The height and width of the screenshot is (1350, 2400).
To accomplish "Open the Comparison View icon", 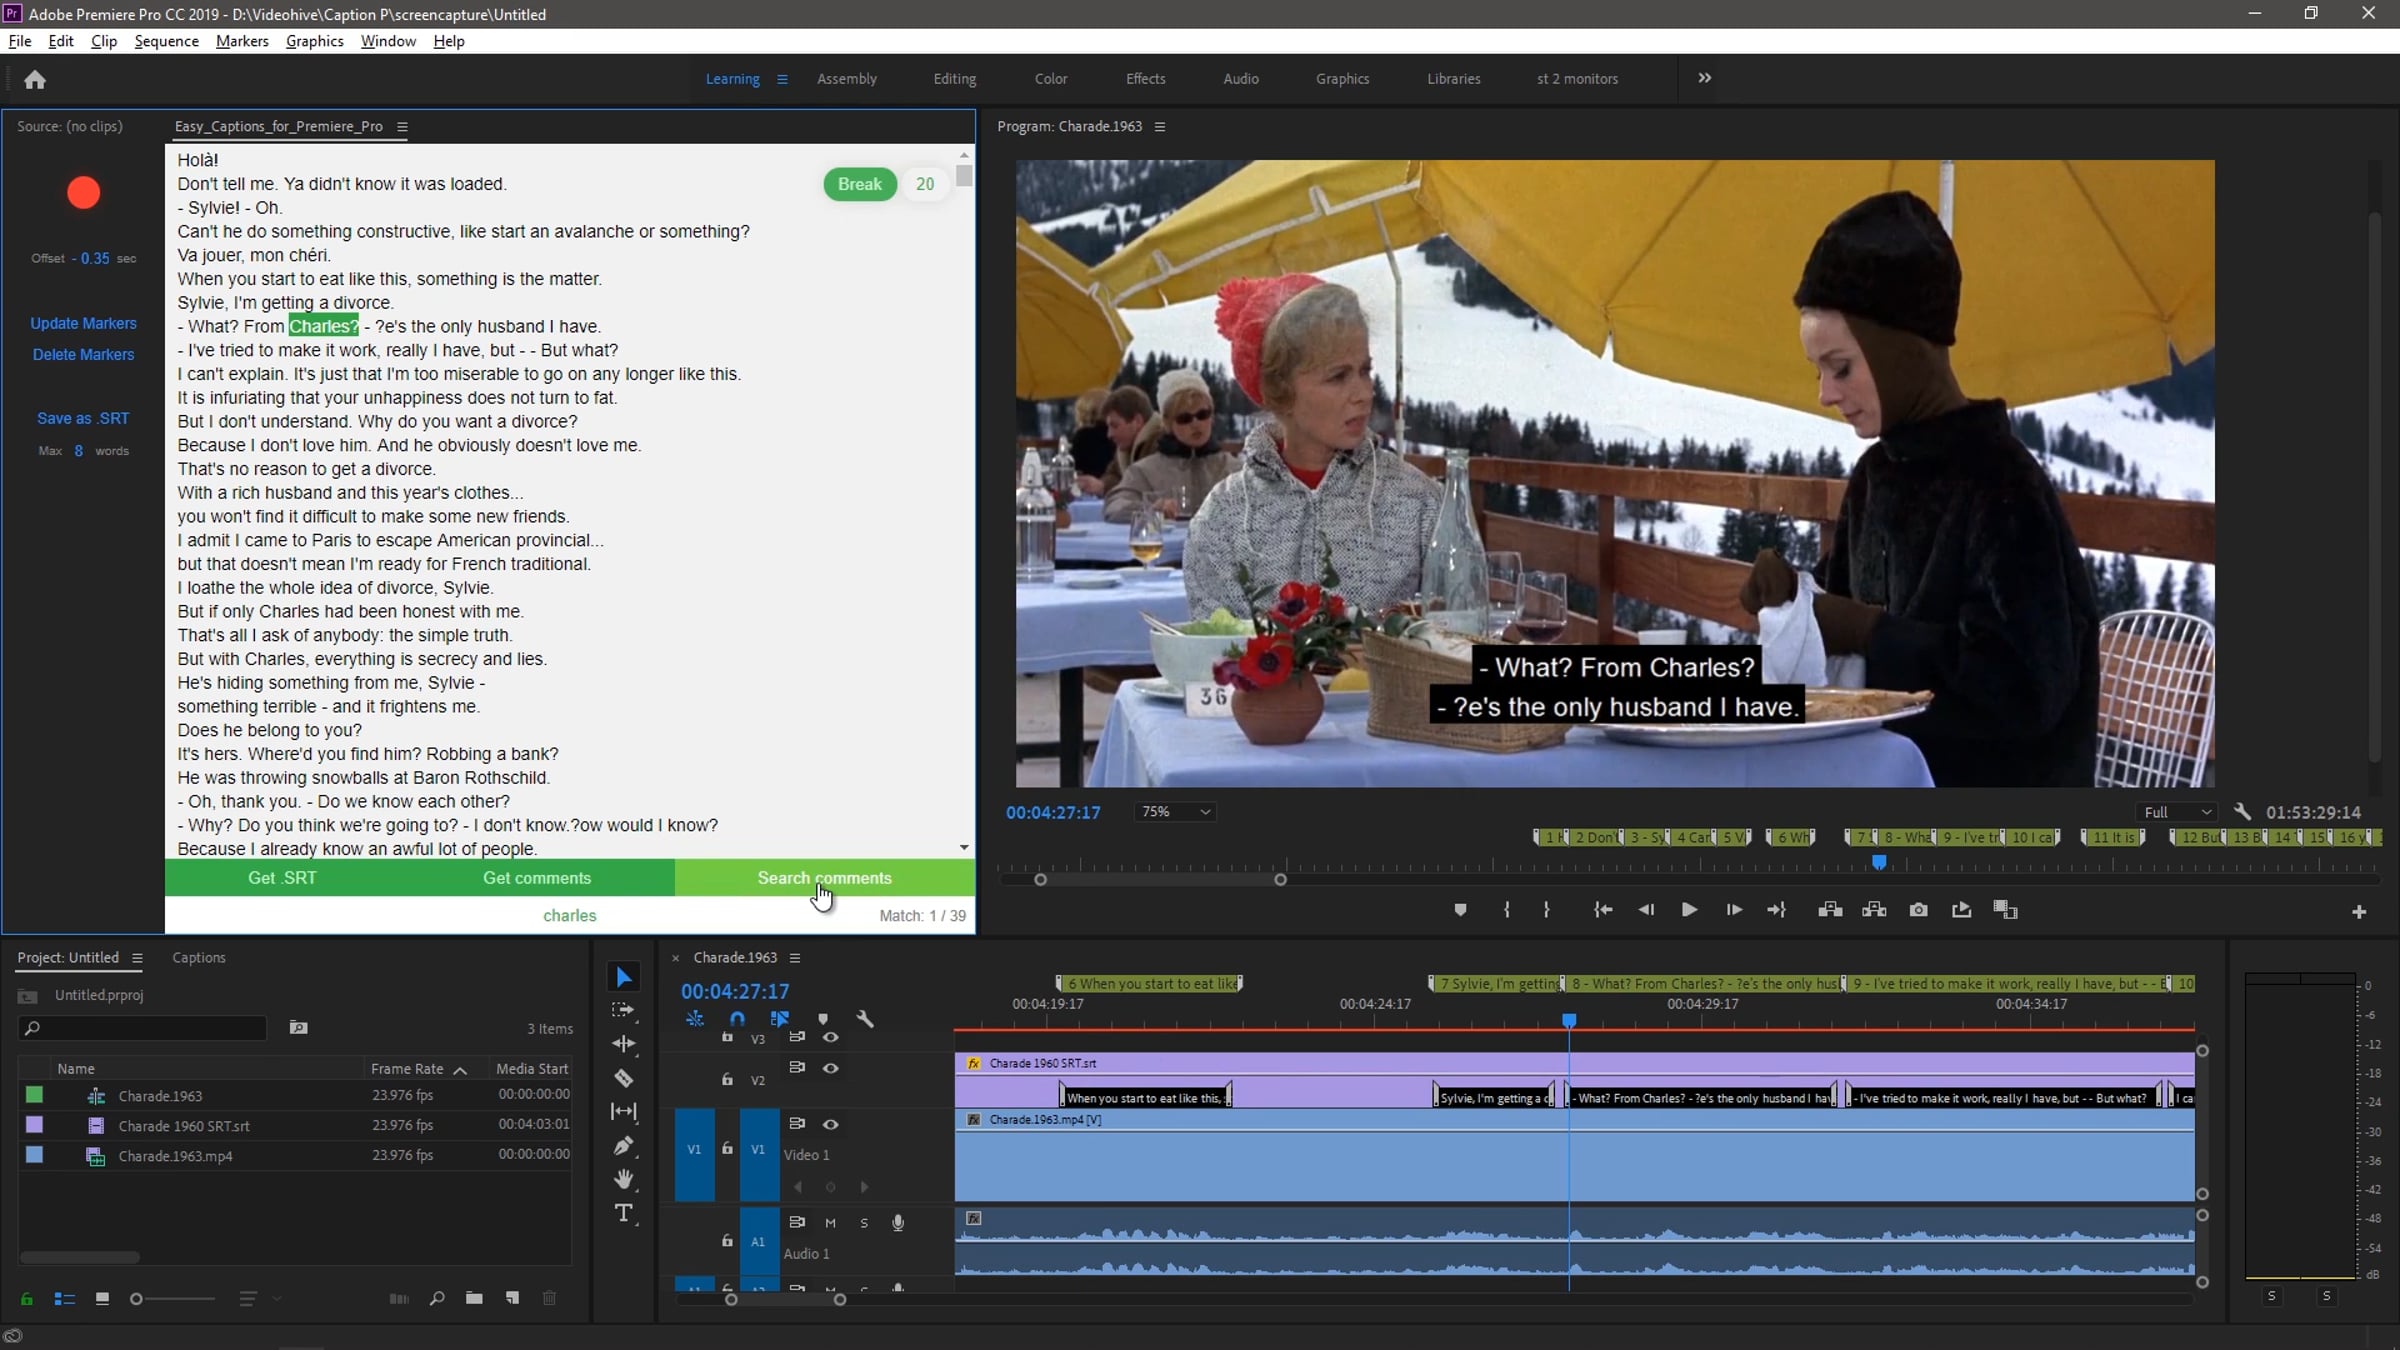I will (x=2005, y=910).
